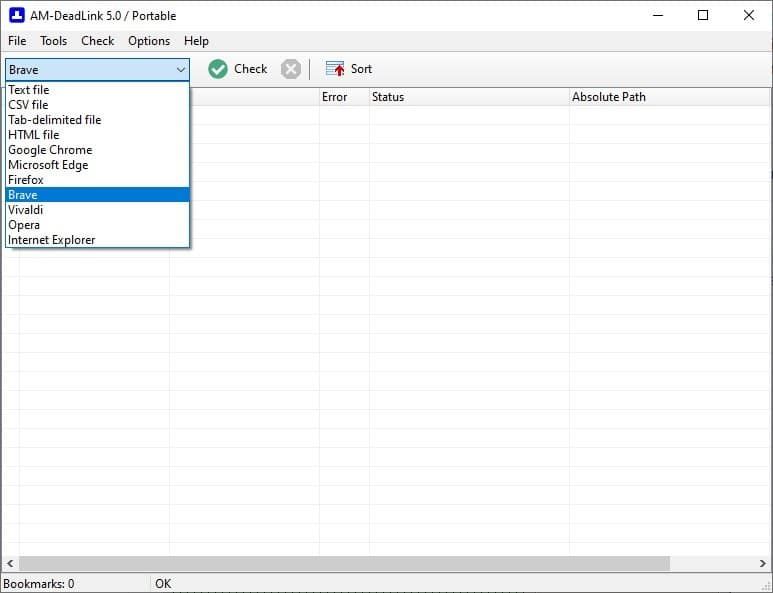This screenshot has height=593, width=773.
Task: Click the AM-DeadLink app icon in title bar
Action: [x=17, y=15]
